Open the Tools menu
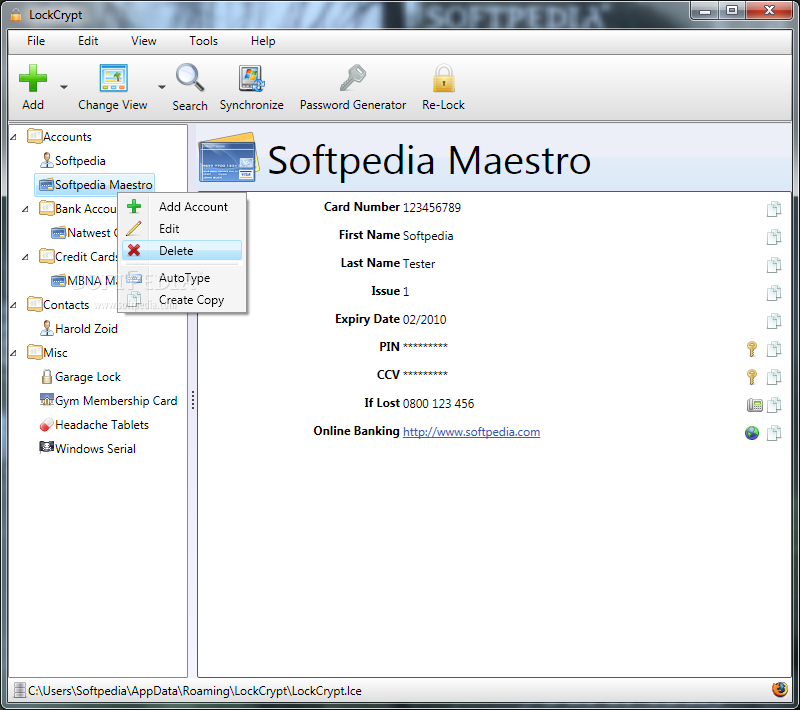 pyautogui.click(x=204, y=41)
